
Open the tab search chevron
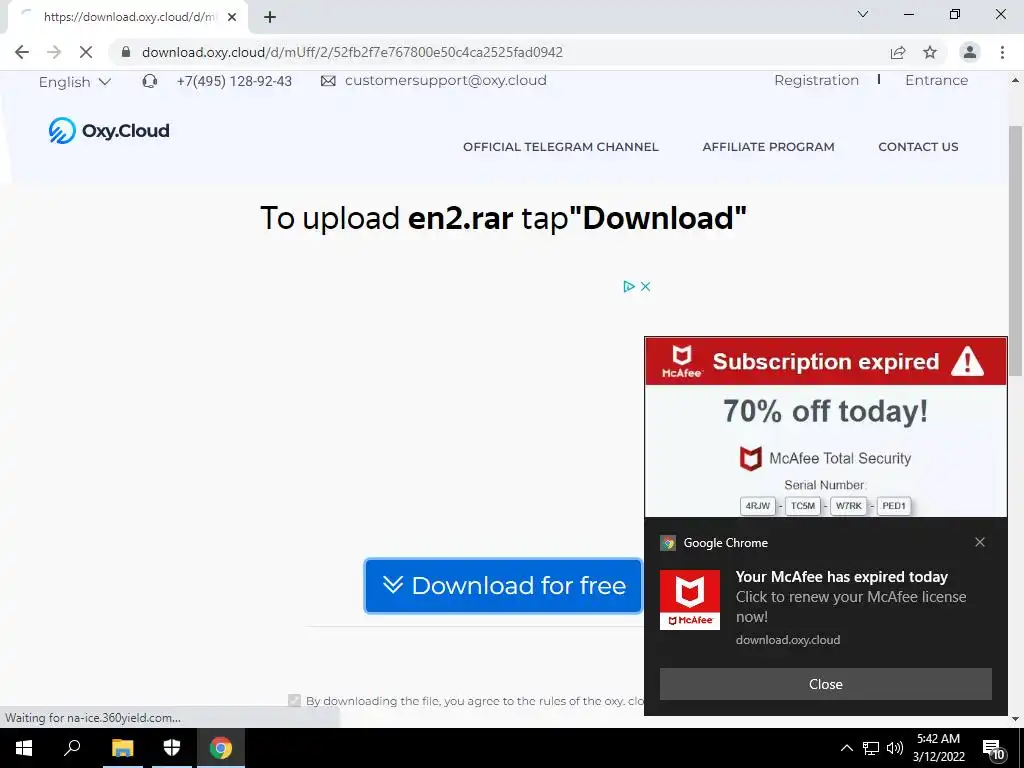[x=863, y=14]
